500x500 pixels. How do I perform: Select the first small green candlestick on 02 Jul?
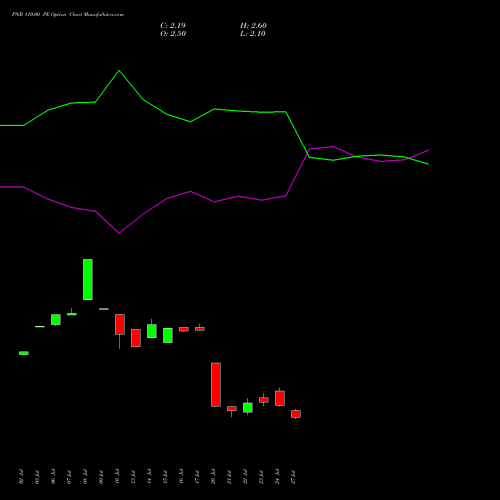(x=24, y=353)
